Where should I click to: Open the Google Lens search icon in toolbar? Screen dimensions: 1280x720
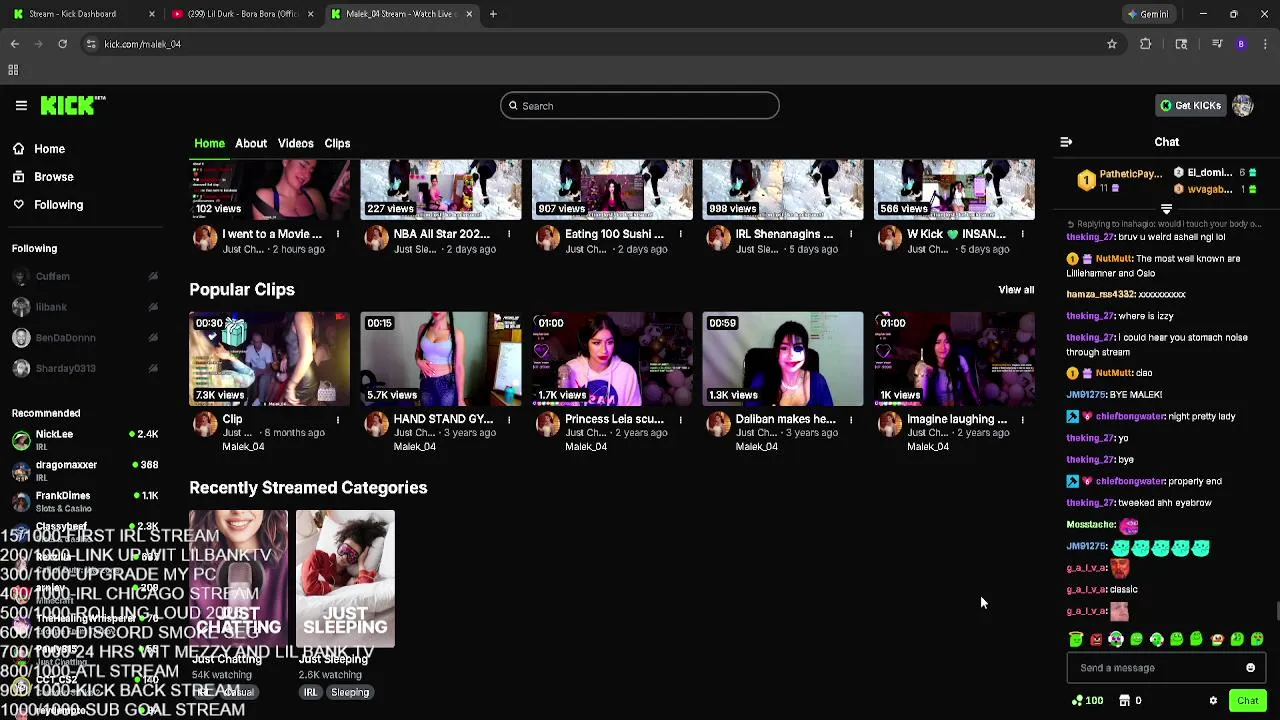[1181, 44]
